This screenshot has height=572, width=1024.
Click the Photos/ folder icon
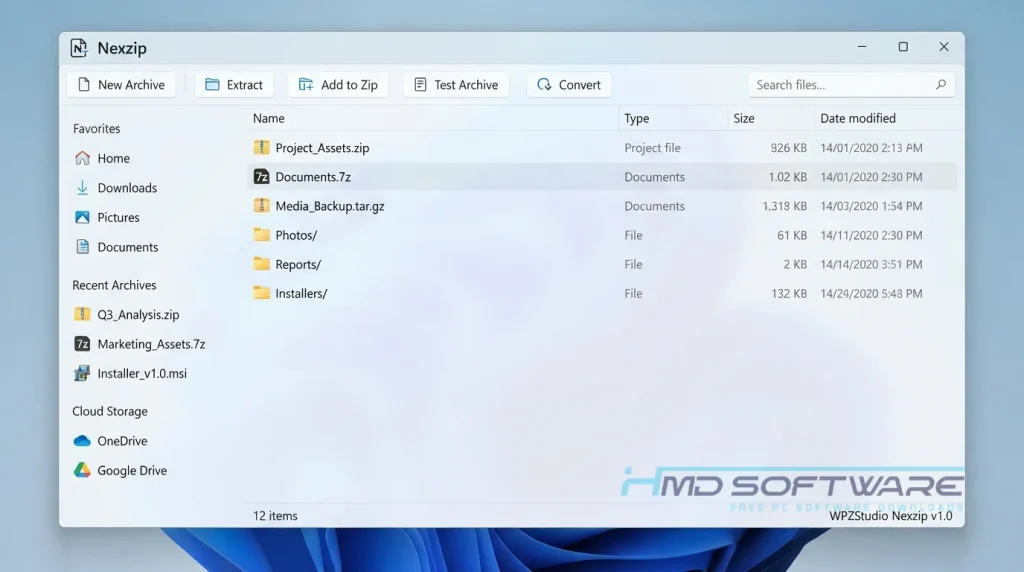[x=261, y=234]
